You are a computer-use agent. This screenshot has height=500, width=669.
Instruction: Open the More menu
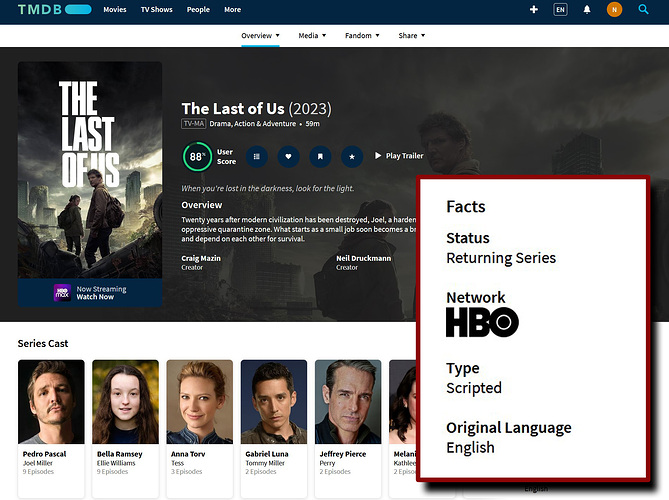[x=233, y=9]
